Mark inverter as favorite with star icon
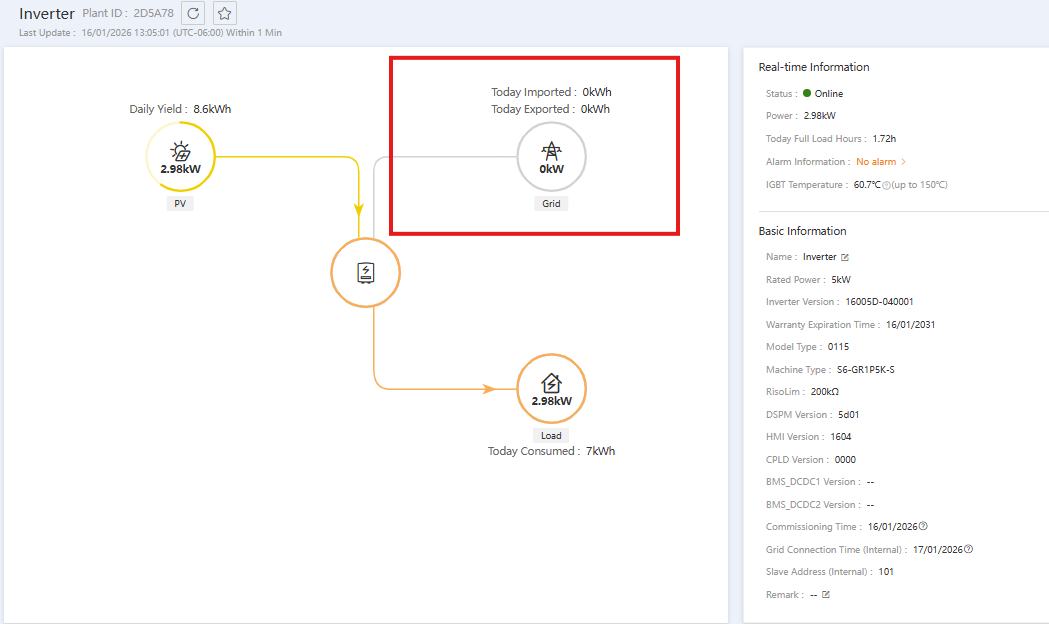1049x624 pixels. pyautogui.click(x=225, y=13)
